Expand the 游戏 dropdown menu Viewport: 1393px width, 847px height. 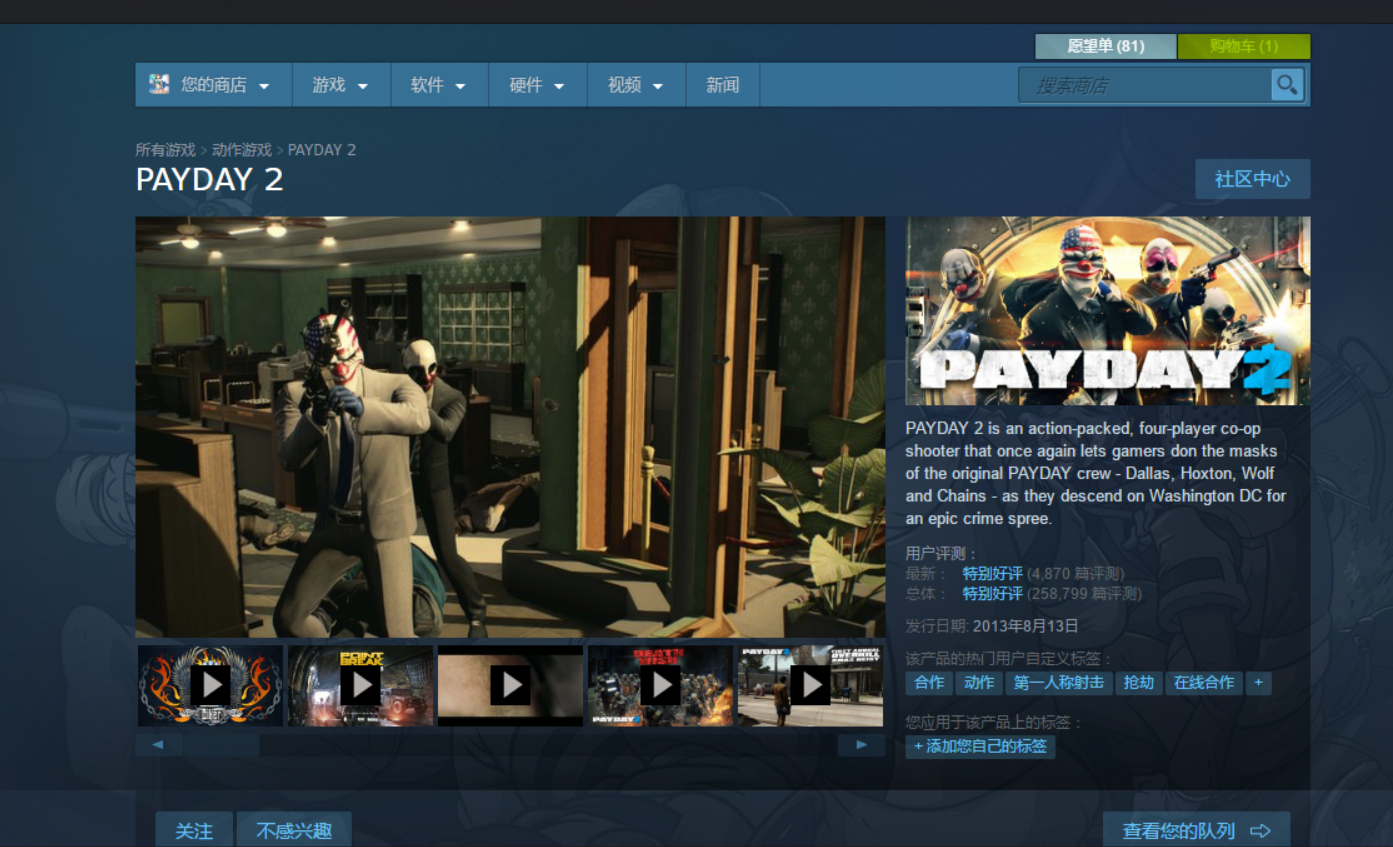coord(341,85)
